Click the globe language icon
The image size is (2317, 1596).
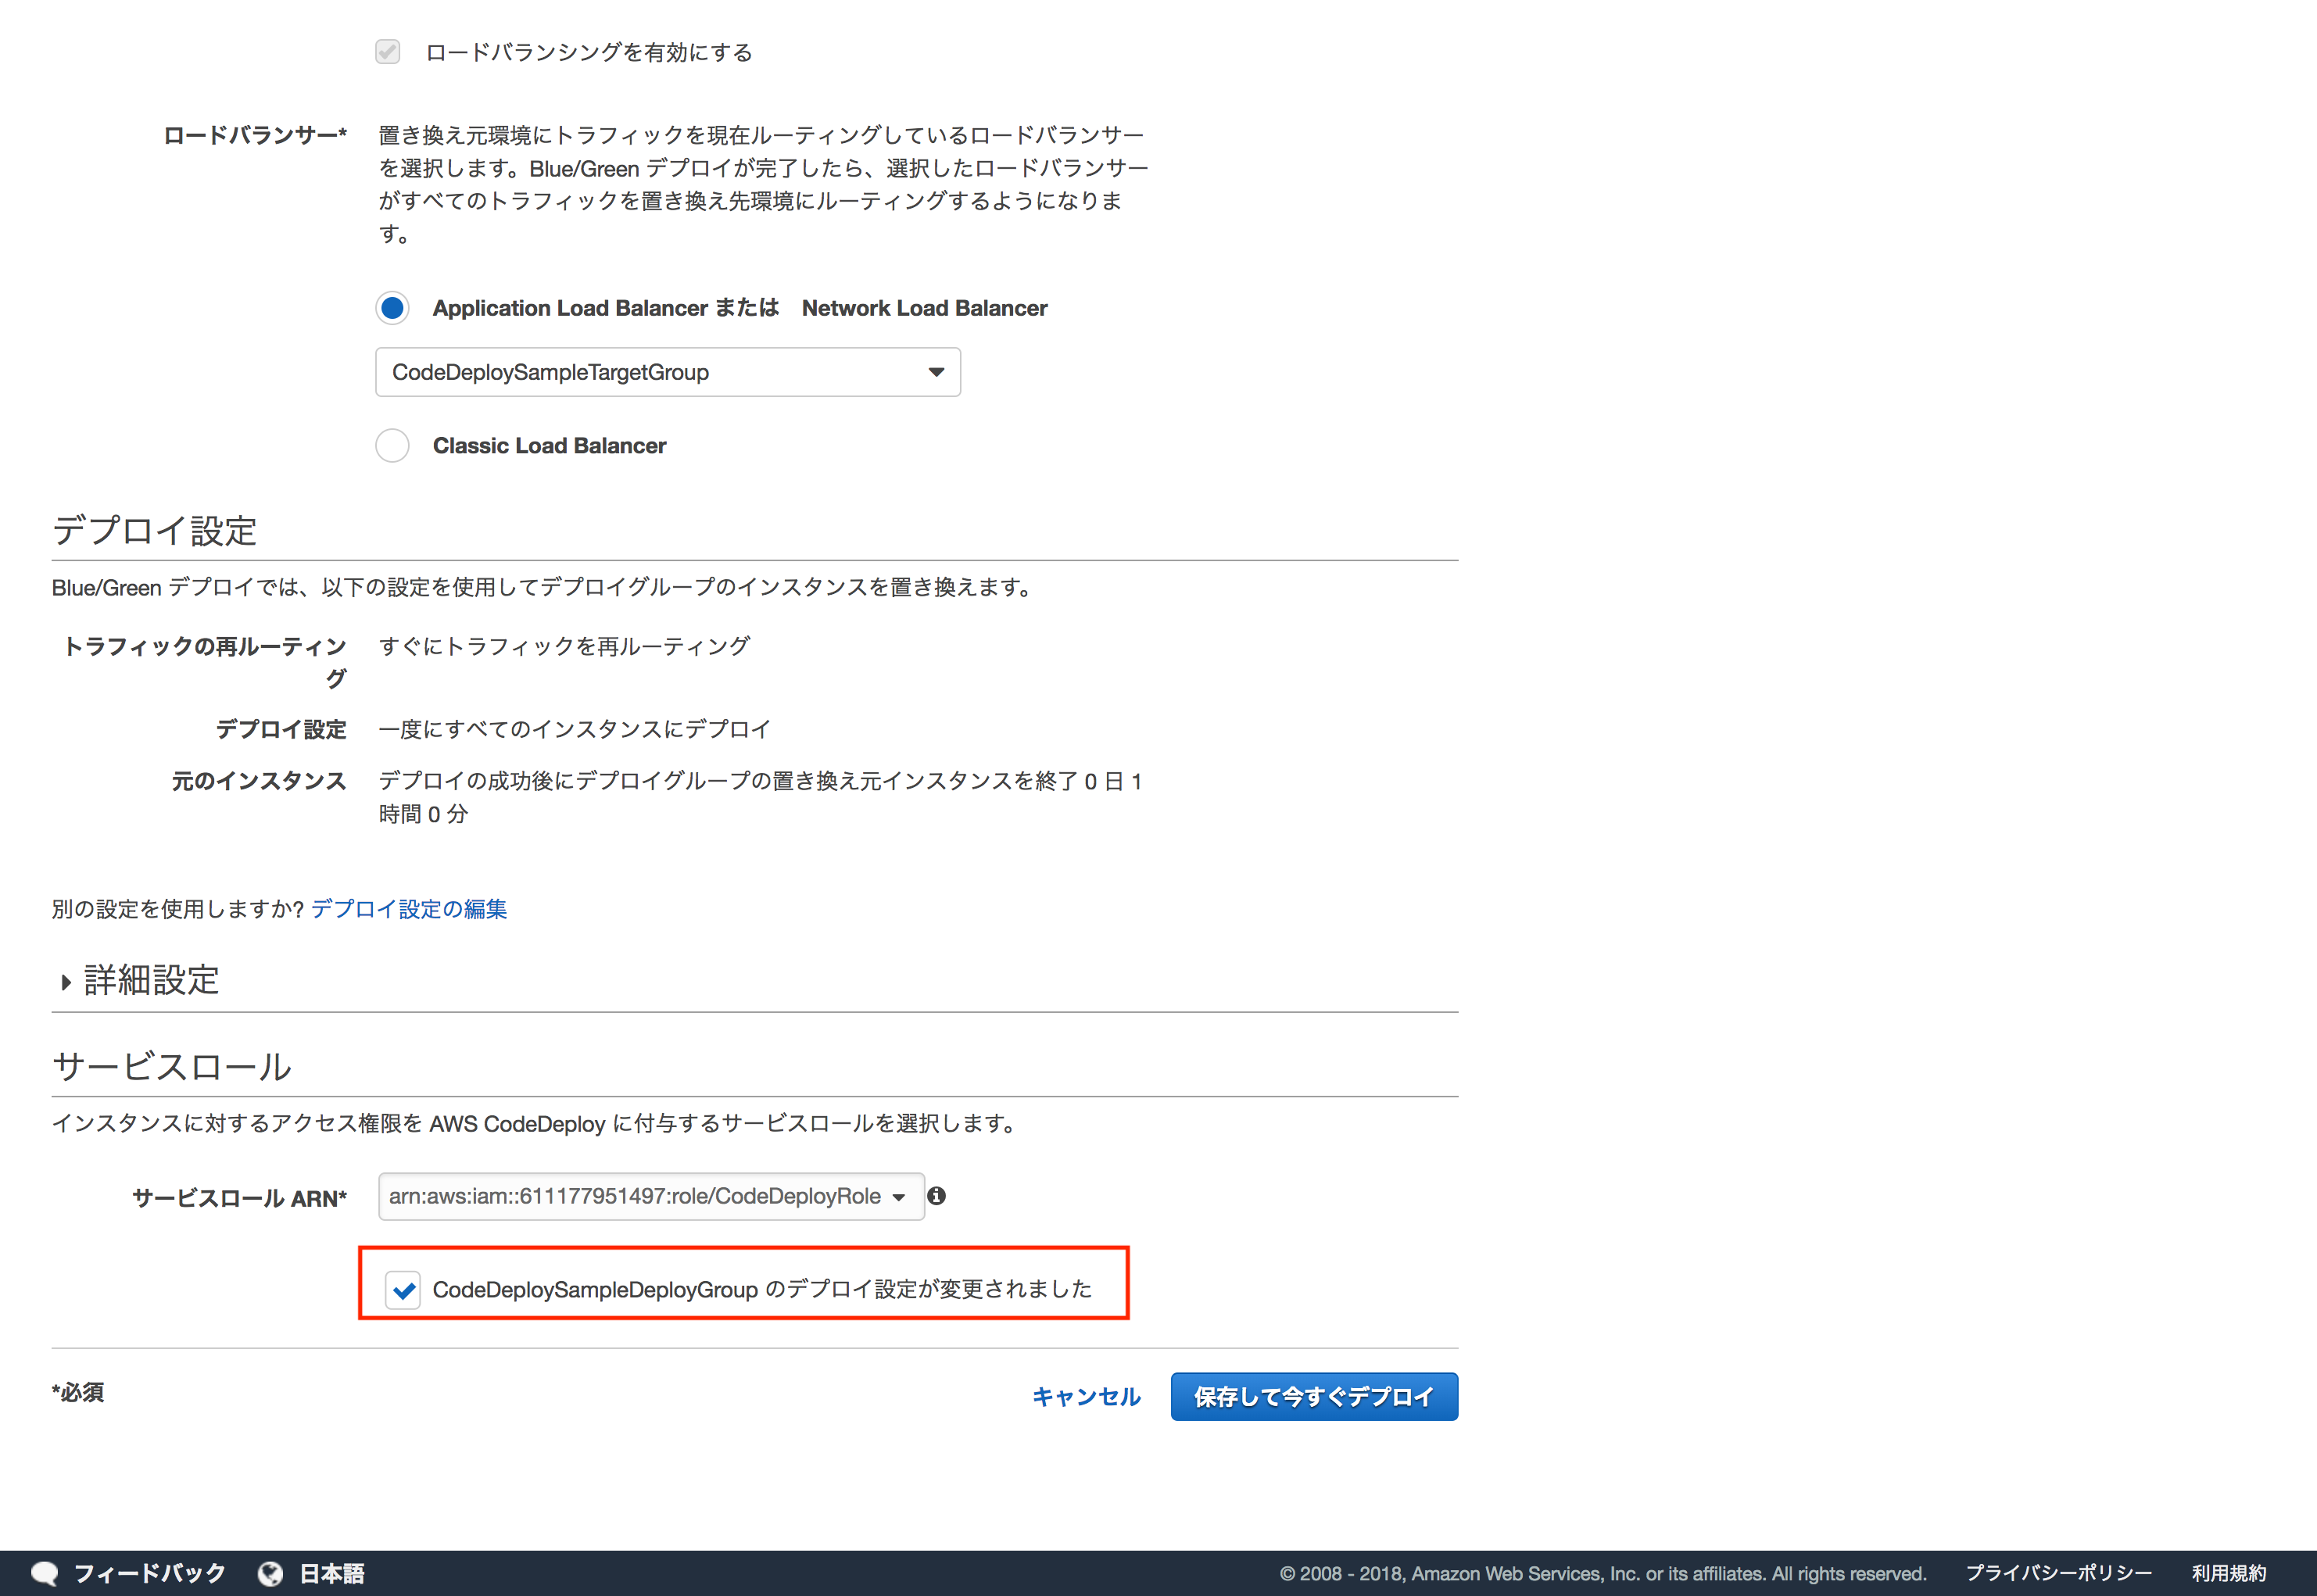pos(270,1573)
